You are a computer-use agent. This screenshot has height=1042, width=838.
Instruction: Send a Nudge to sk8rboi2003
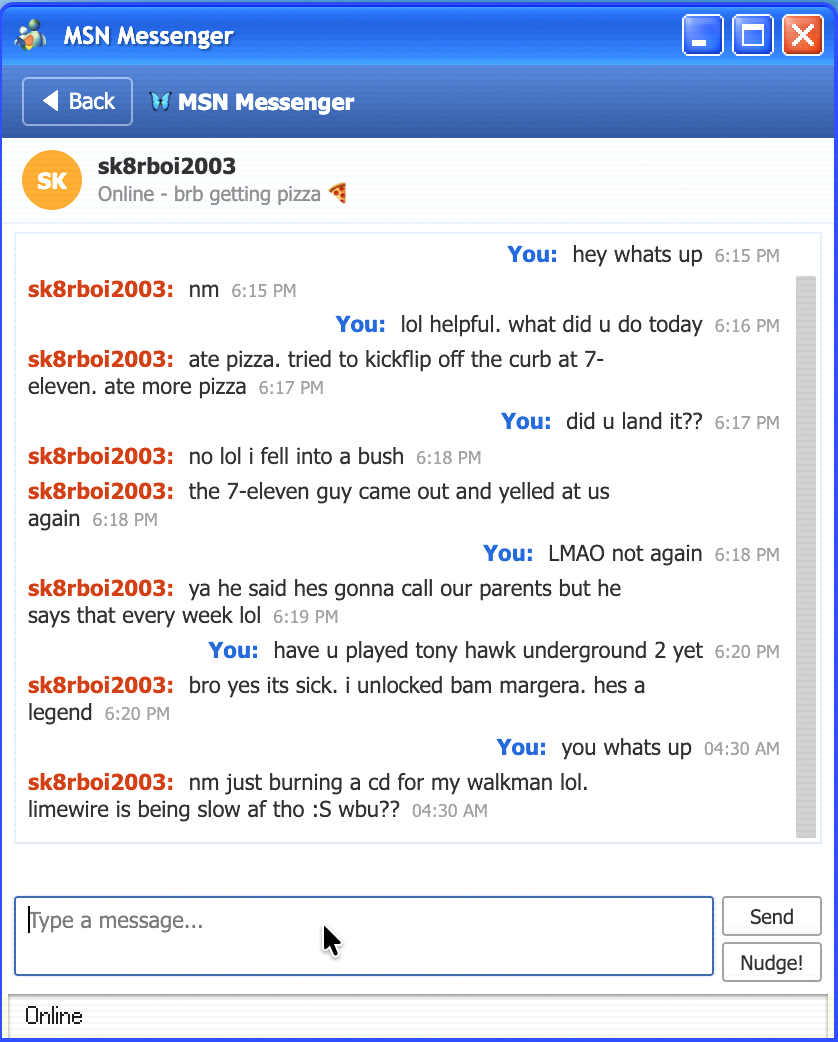point(771,962)
